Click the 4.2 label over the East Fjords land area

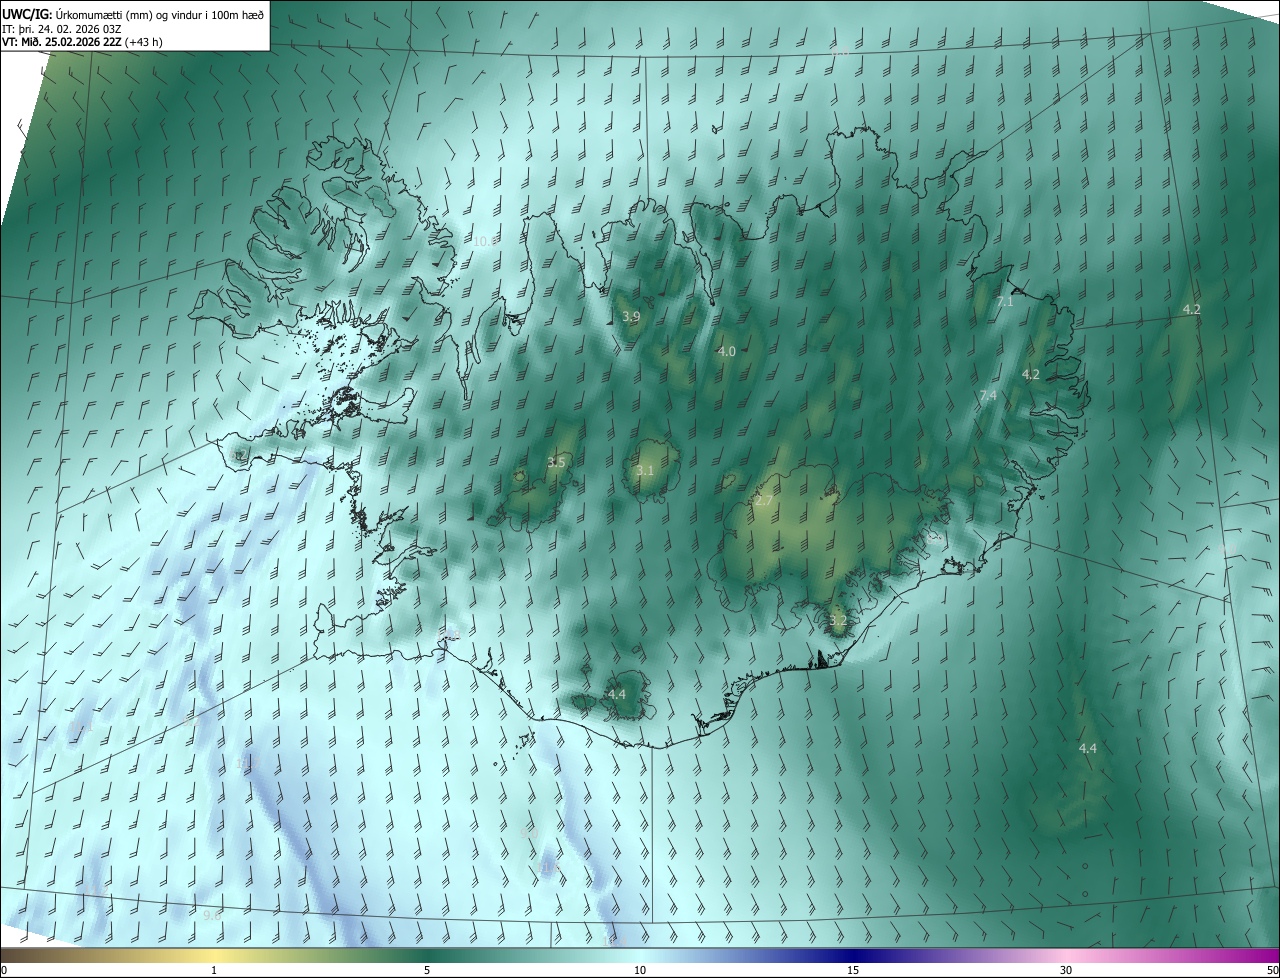1031,374
